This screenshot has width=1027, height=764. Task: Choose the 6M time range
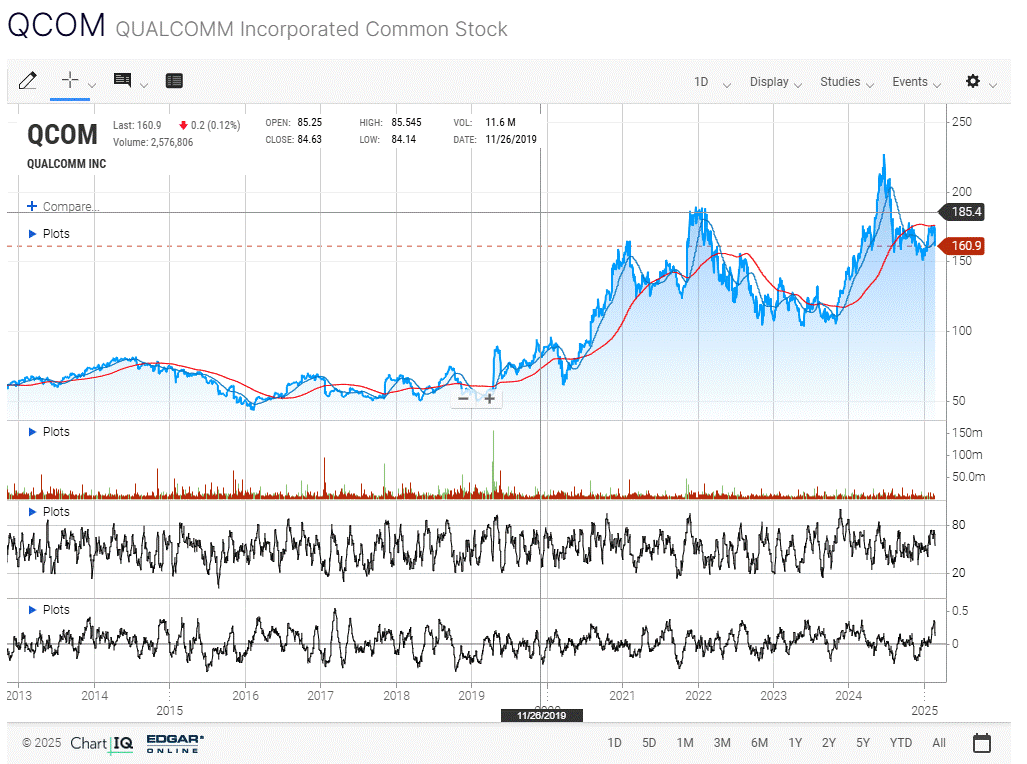coord(760,743)
